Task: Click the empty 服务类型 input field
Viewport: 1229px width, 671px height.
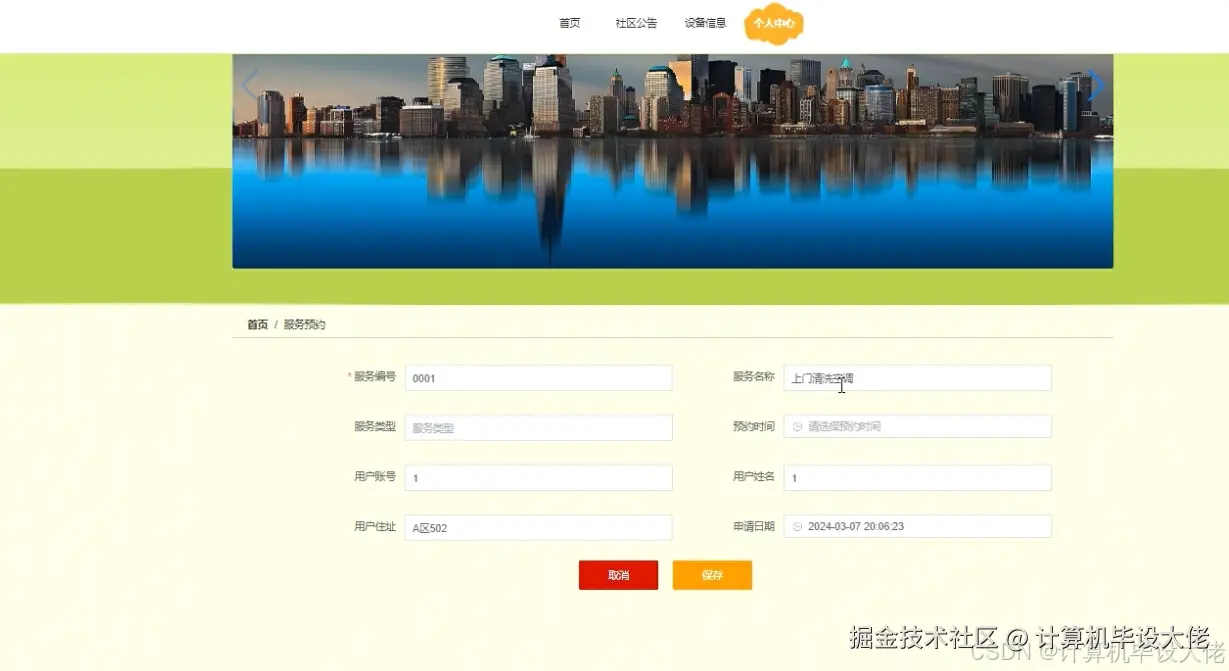Action: 538,427
